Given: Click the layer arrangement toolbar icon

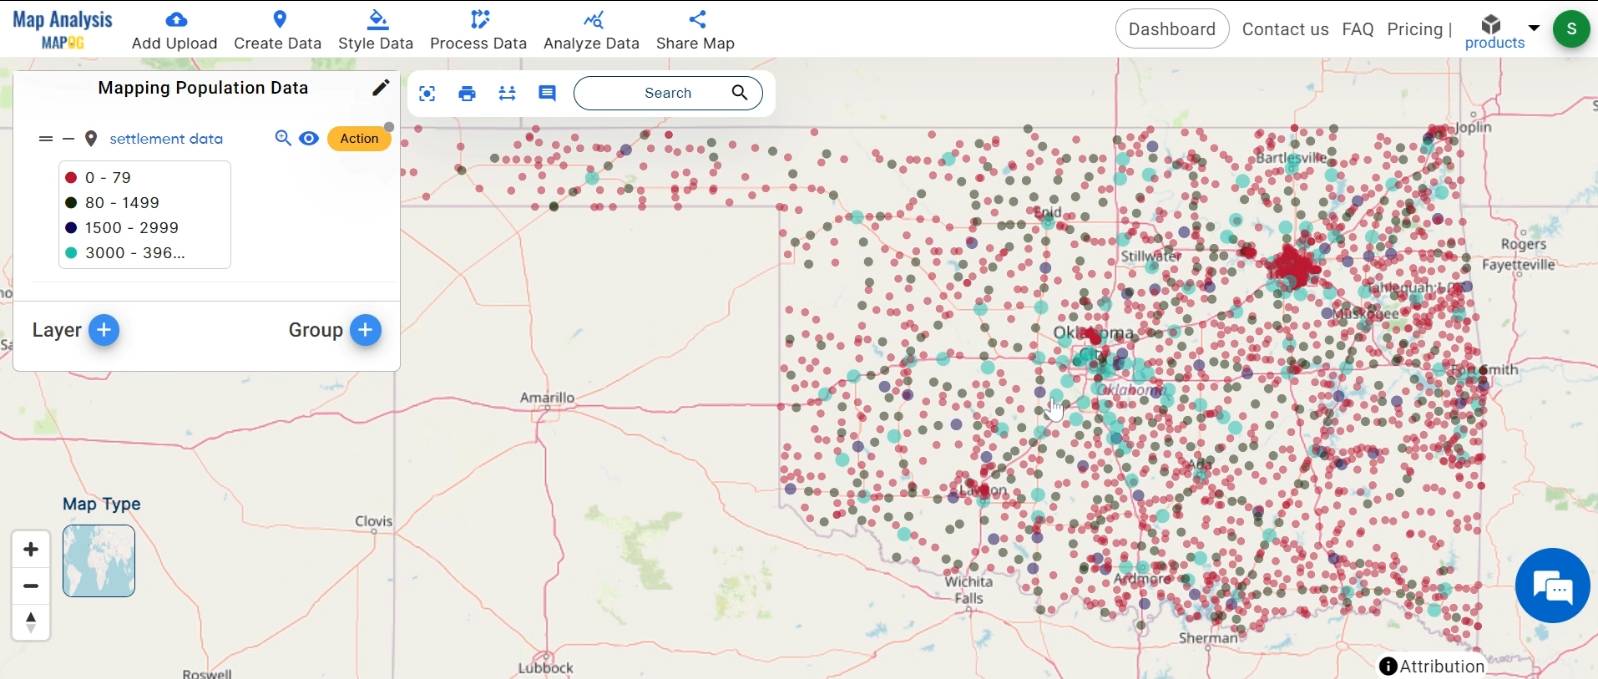Looking at the screenshot, I should (507, 93).
